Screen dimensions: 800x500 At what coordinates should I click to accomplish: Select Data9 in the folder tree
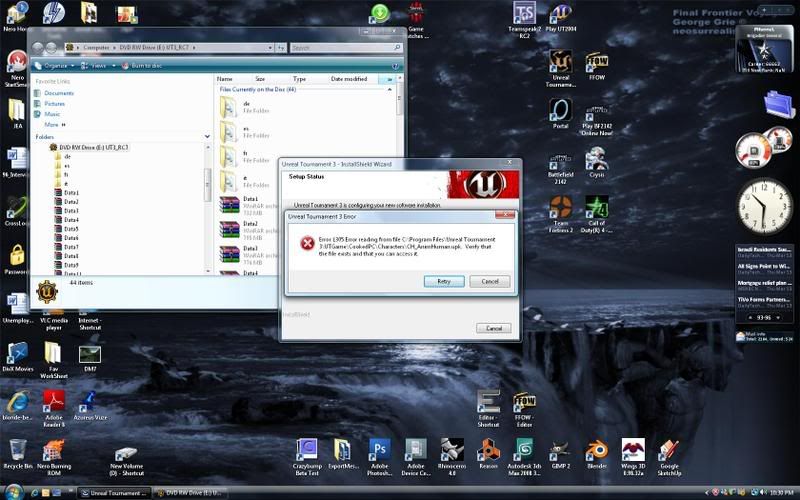[x=67, y=265]
